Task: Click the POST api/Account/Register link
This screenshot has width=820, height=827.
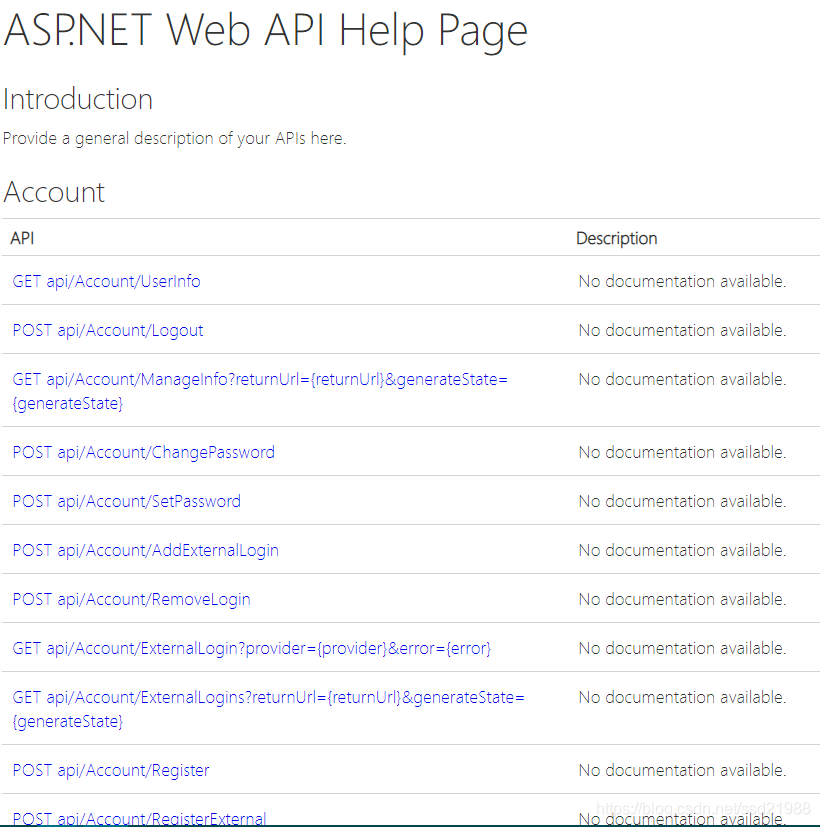Action: pos(111,770)
